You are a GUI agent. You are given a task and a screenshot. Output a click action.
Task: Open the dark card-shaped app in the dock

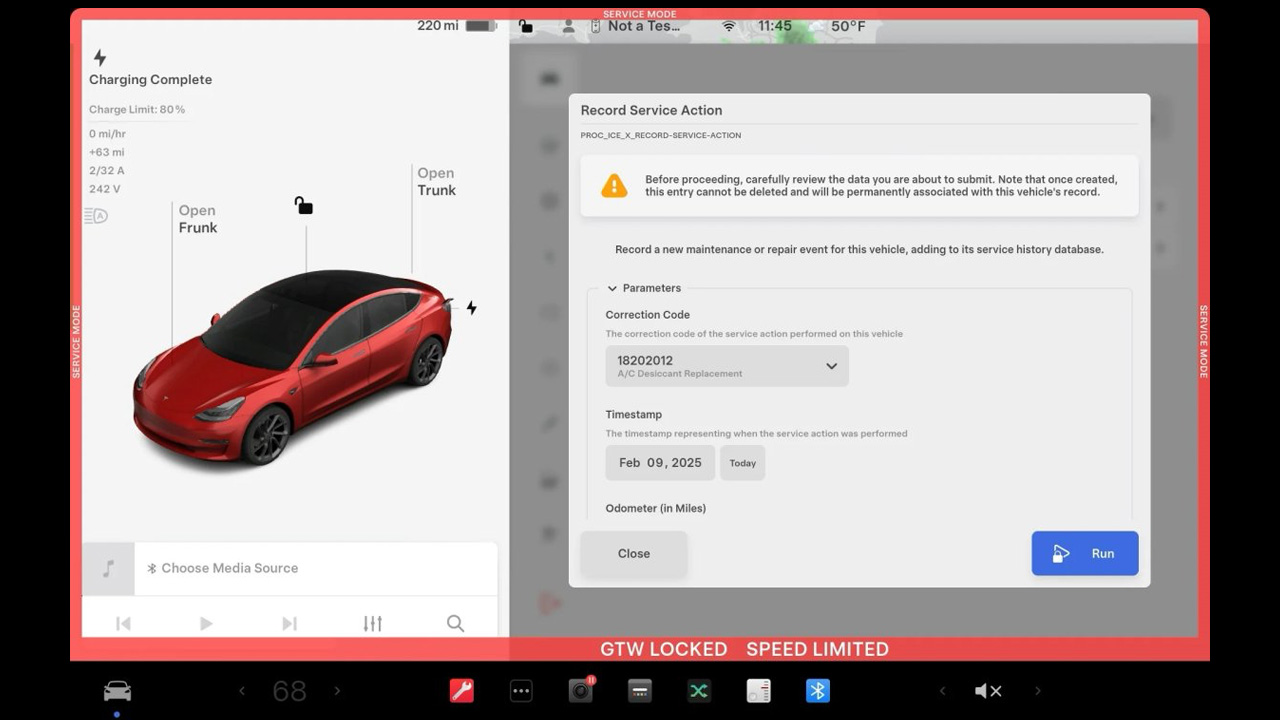click(640, 691)
